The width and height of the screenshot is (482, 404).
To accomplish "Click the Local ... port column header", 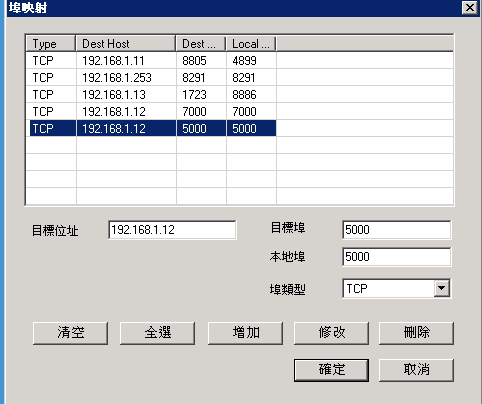I will pyautogui.click(x=251, y=44).
